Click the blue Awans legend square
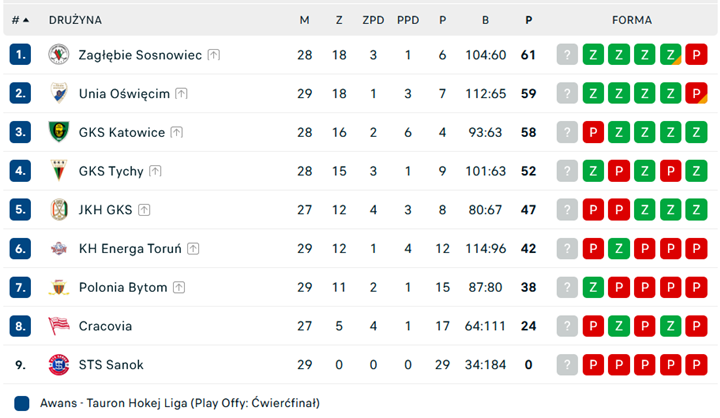This screenshot has width=720, height=418. tap(21, 403)
